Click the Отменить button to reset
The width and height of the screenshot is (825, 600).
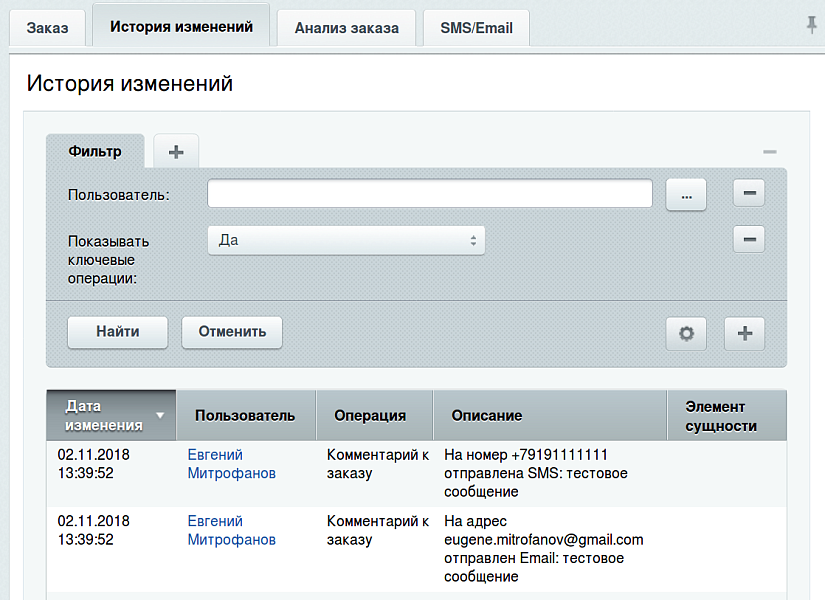pyautogui.click(x=231, y=332)
